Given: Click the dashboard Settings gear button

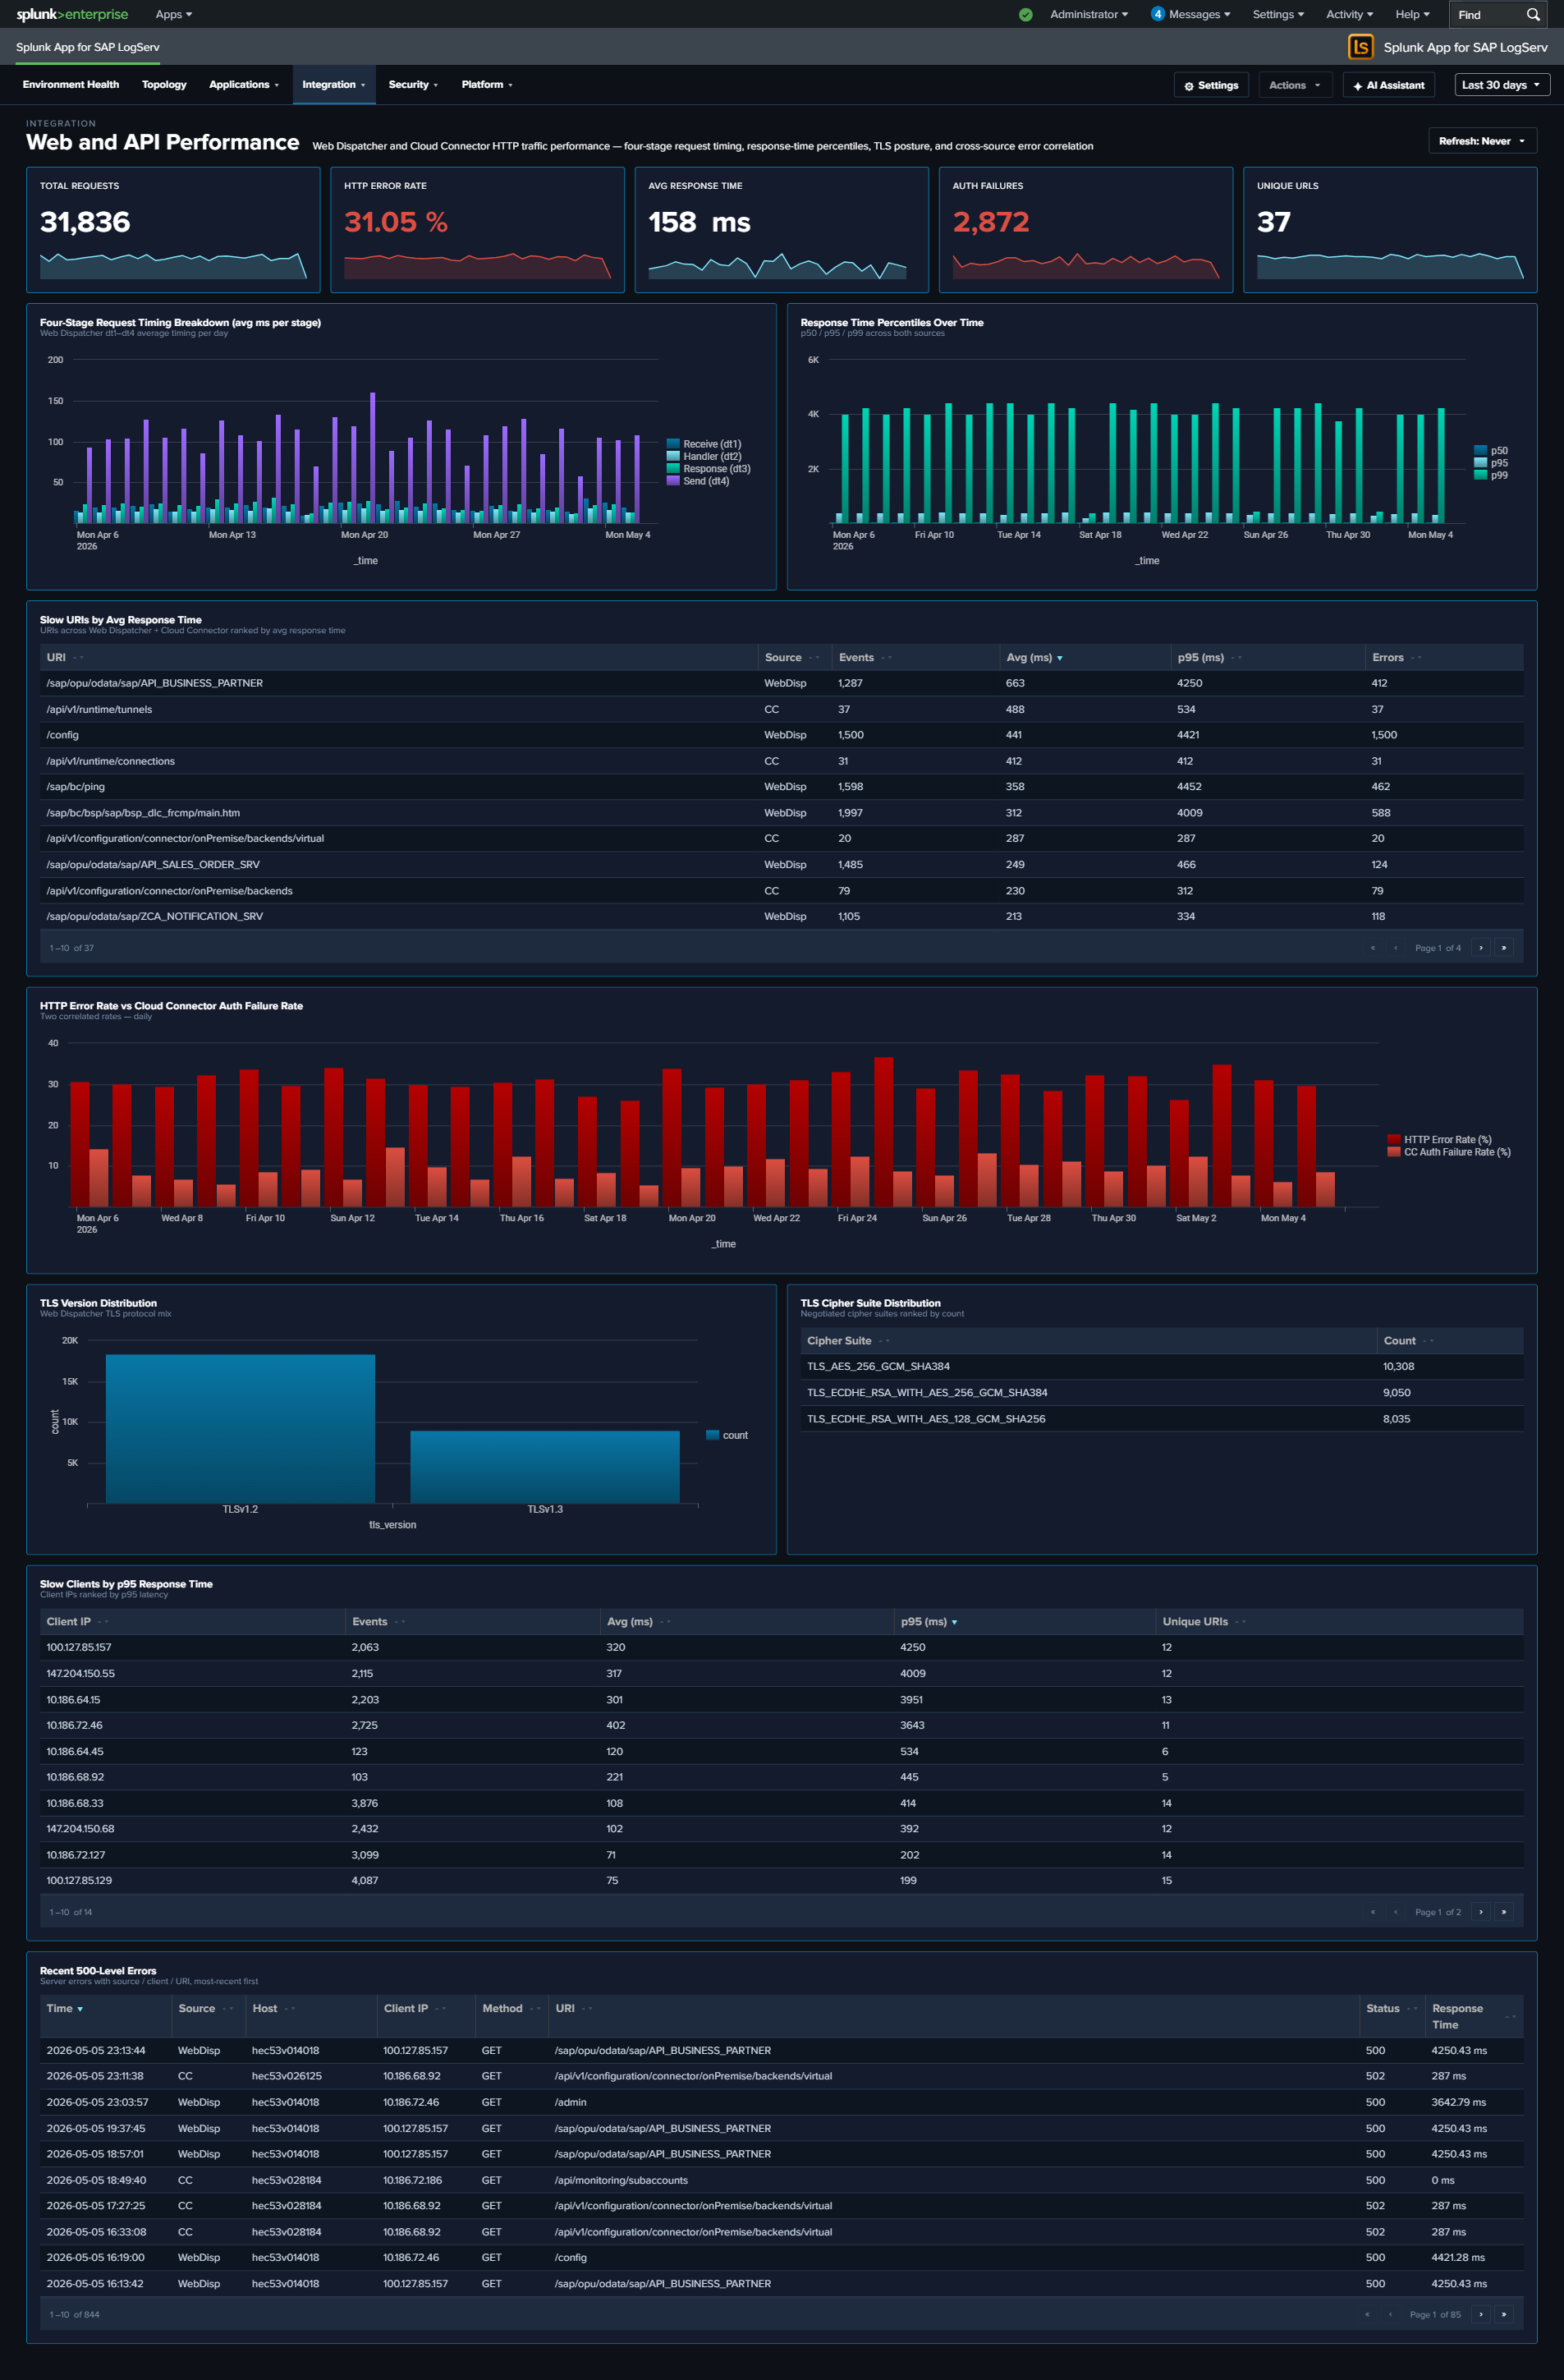Looking at the screenshot, I should [x=1211, y=85].
